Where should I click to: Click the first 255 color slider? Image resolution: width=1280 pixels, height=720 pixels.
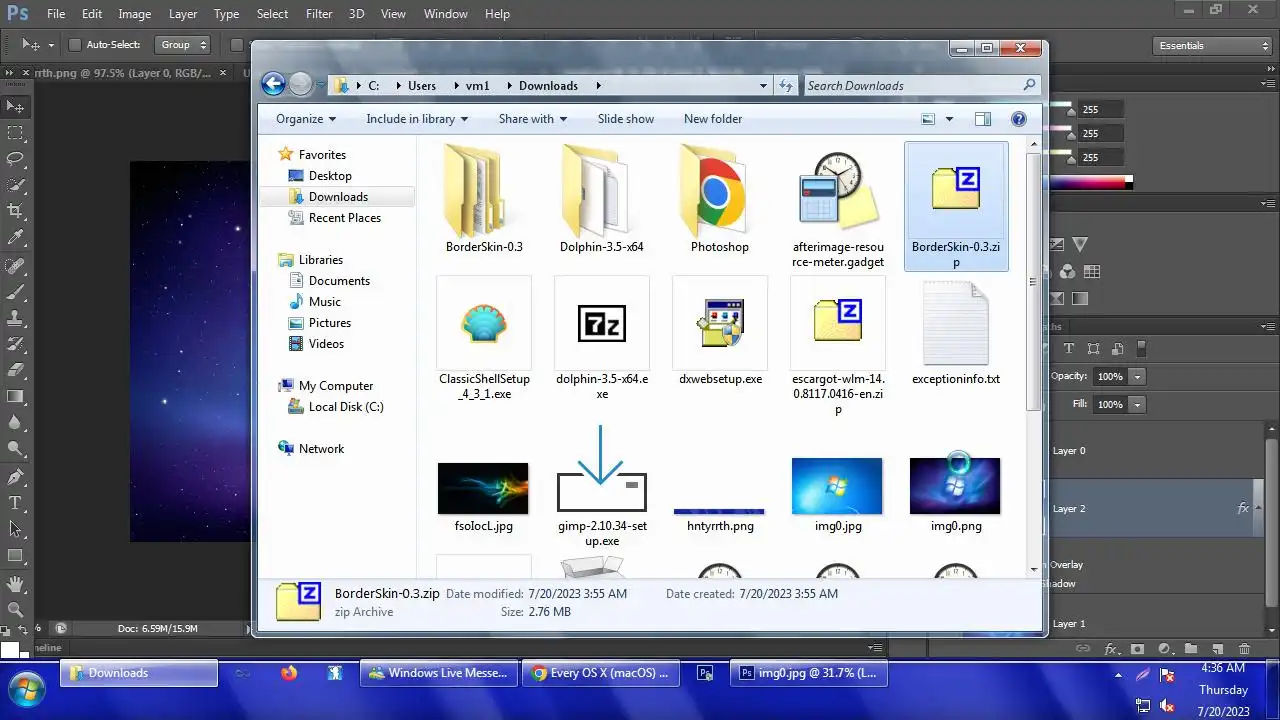coord(1071,110)
